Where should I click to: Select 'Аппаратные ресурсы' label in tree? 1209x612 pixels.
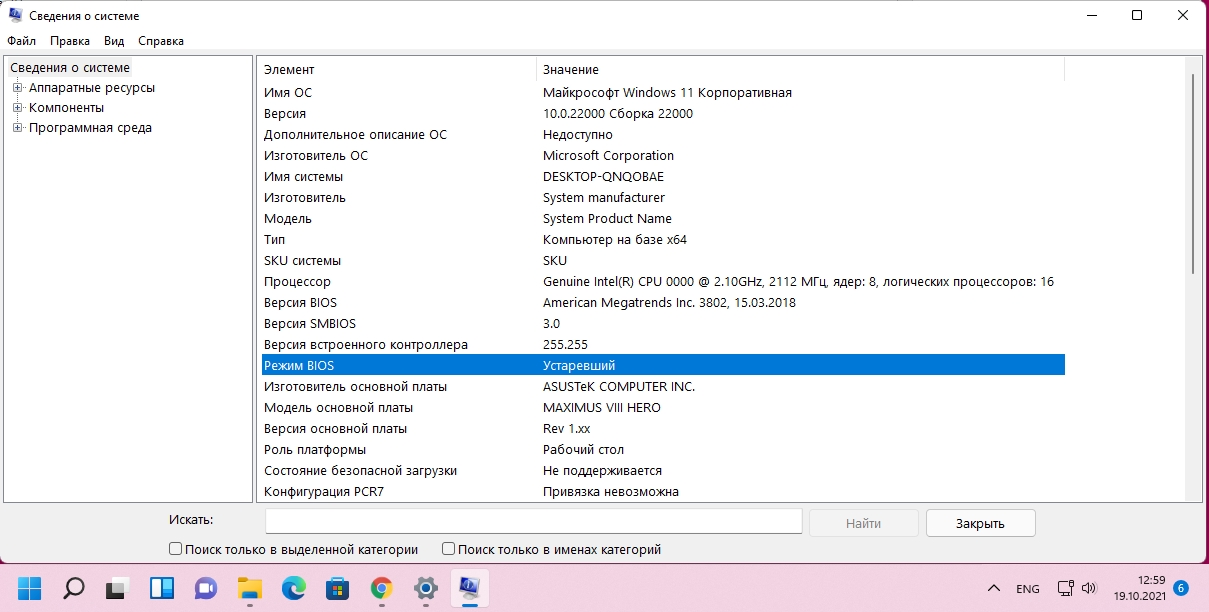pyautogui.click(x=92, y=88)
